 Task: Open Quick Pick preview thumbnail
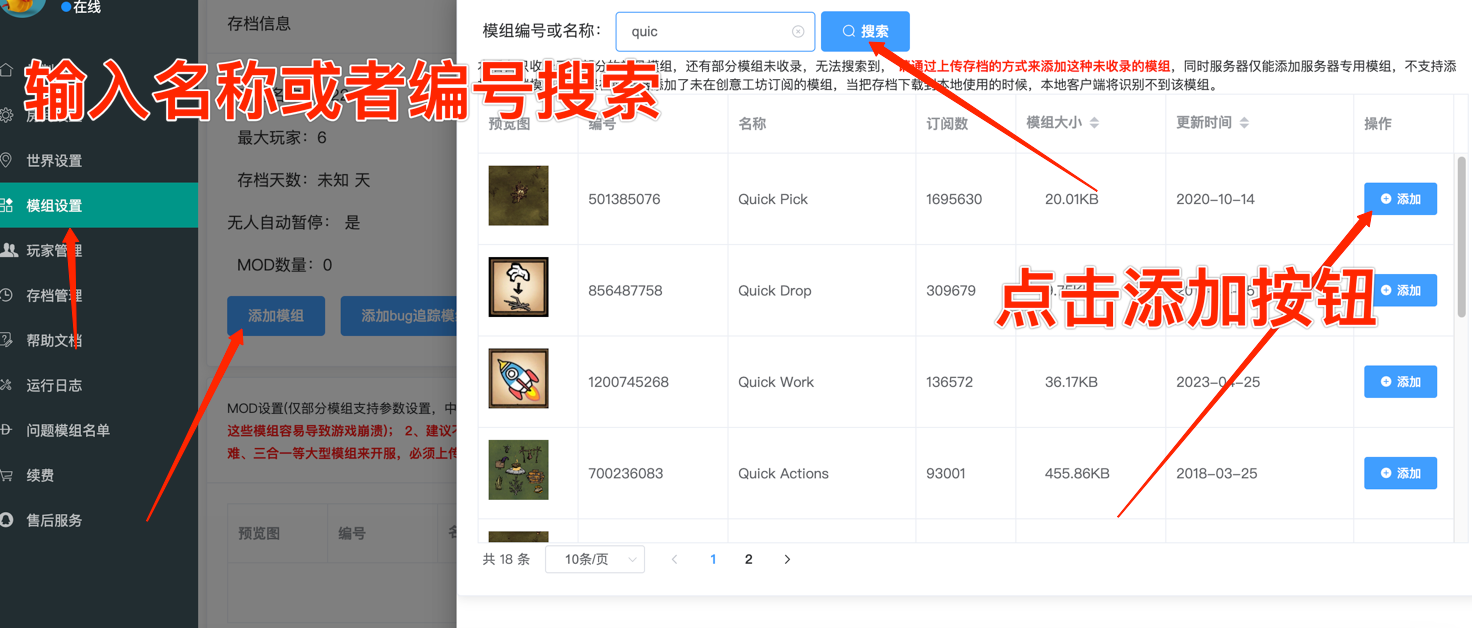pos(518,196)
